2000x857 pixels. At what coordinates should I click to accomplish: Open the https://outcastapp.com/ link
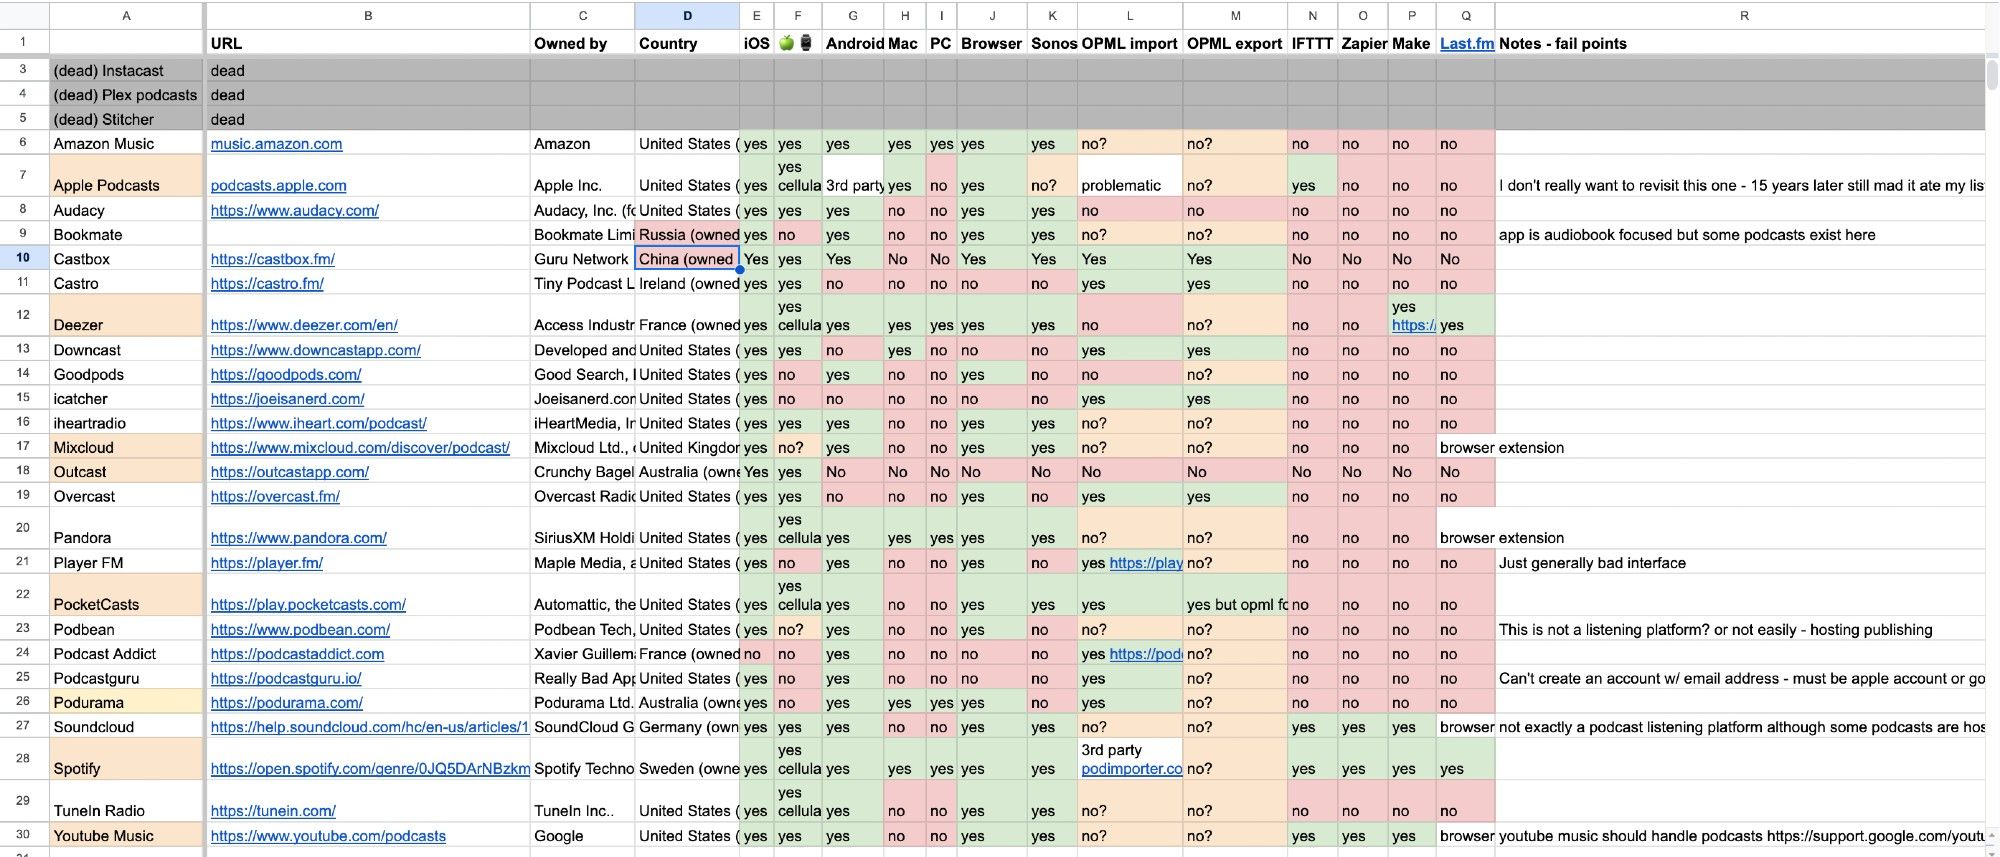[x=289, y=472]
